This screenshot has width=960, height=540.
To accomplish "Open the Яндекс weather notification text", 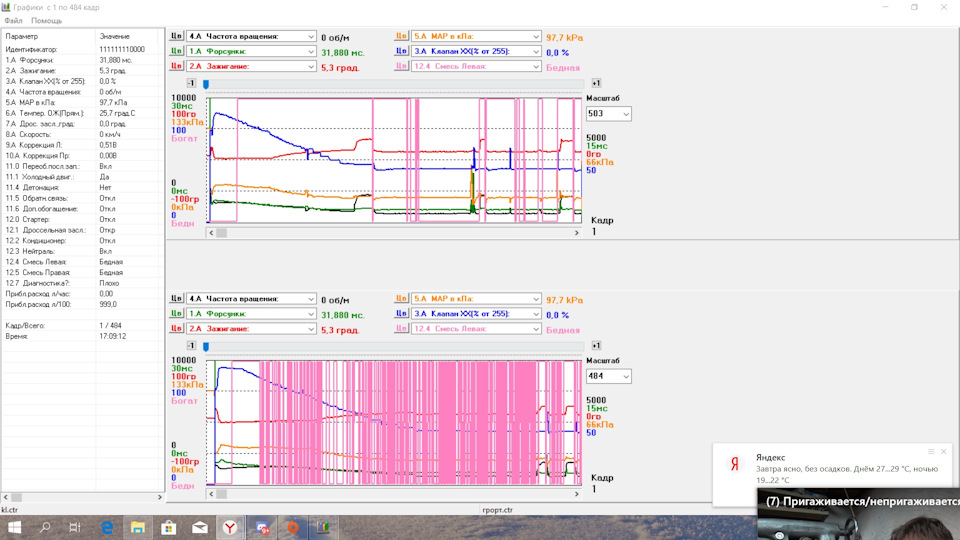I will 847,474.
